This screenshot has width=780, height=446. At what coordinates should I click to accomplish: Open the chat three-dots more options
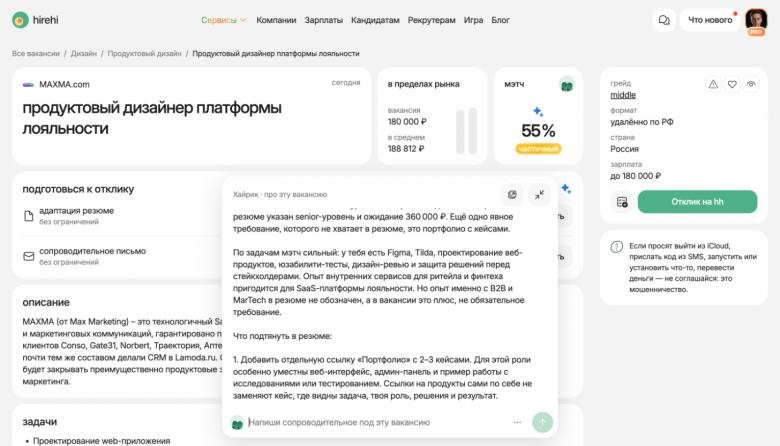click(517, 422)
